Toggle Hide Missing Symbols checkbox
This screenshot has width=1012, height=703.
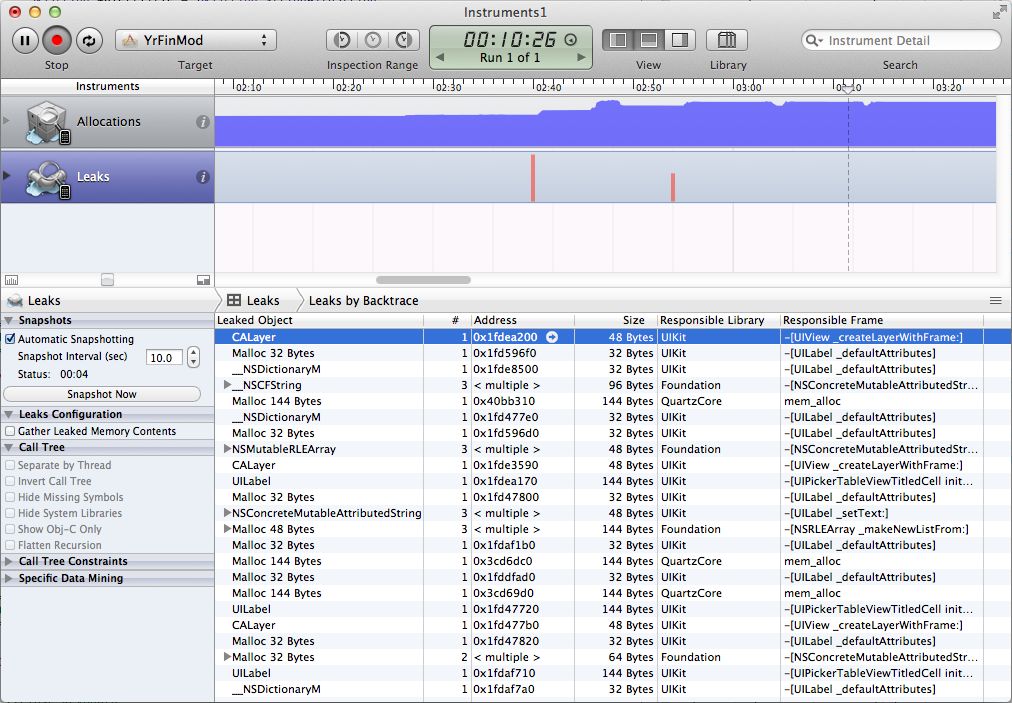(10, 498)
